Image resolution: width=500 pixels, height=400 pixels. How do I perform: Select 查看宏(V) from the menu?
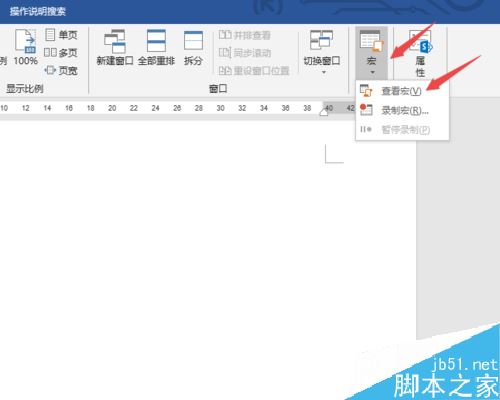coord(402,91)
